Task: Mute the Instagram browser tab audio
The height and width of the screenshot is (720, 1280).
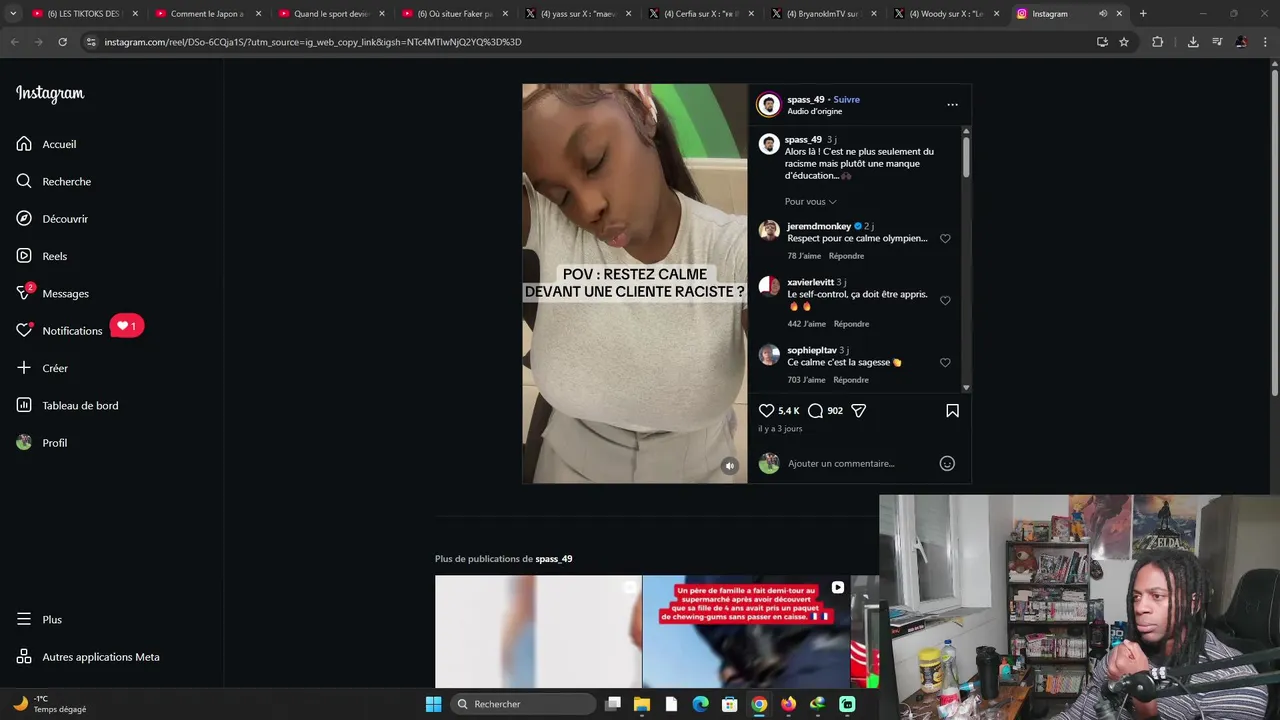Action: pyautogui.click(x=1103, y=14)
